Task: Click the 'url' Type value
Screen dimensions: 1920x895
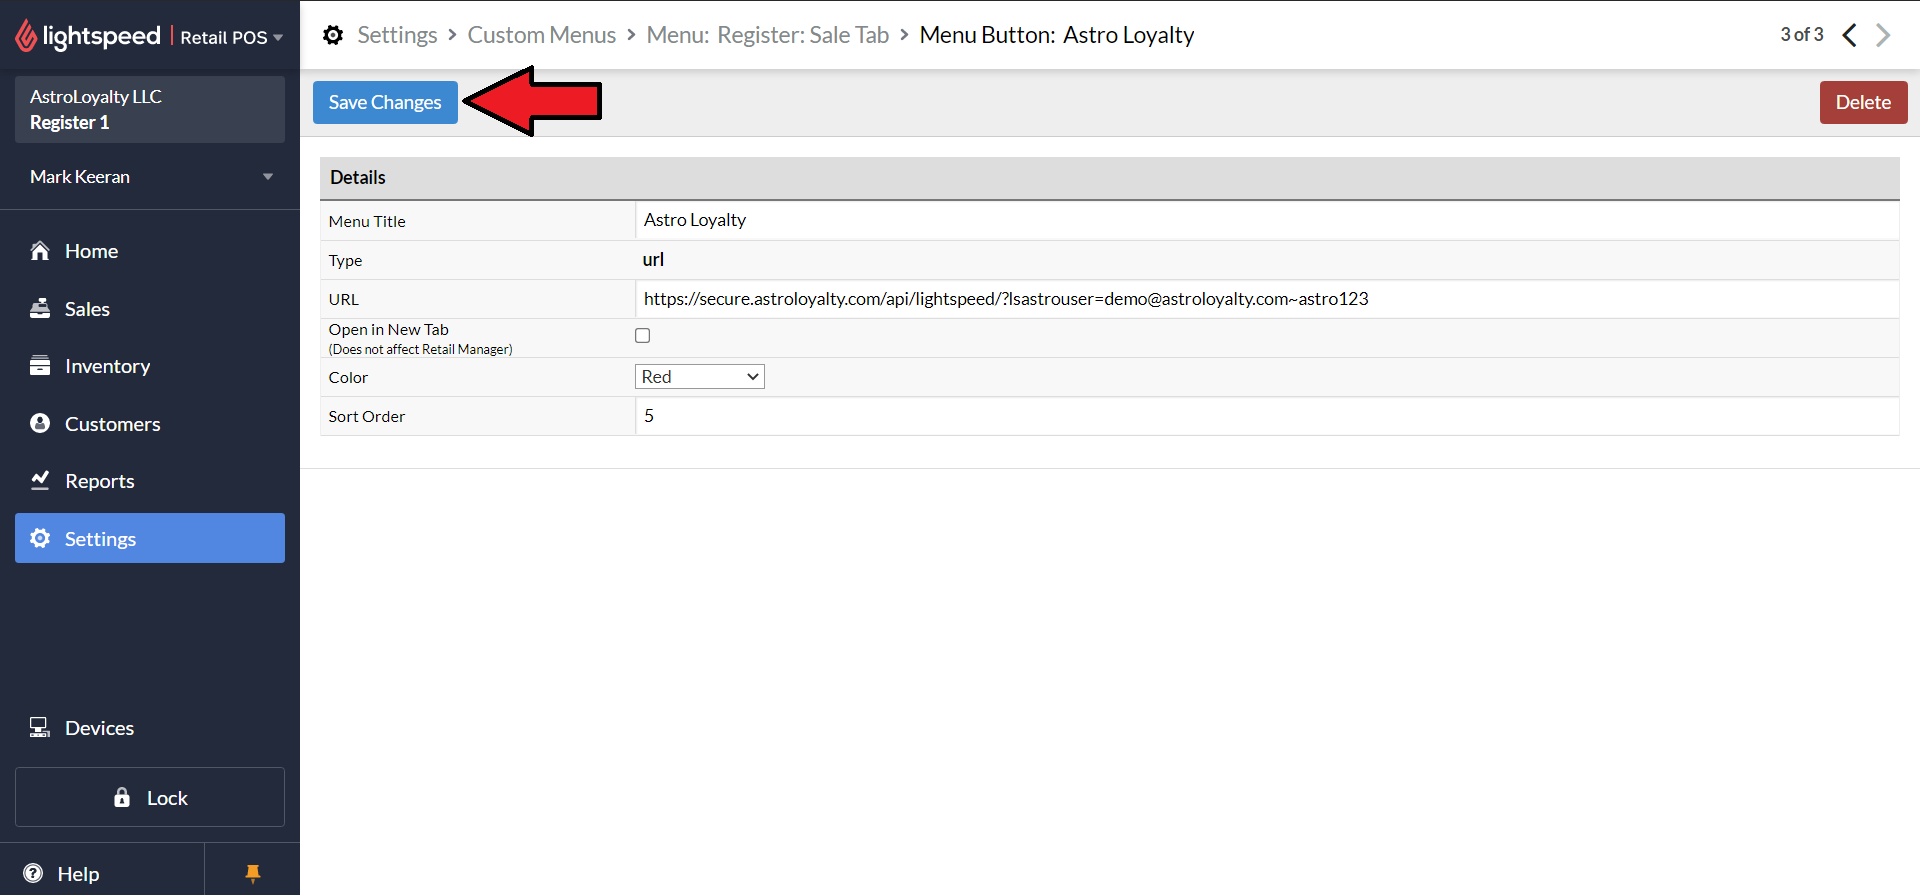Action: (x=653, y=260)
